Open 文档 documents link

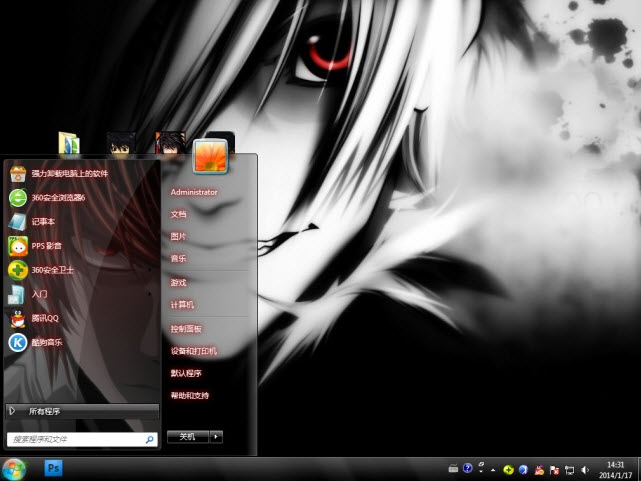[x=179, y=214]
